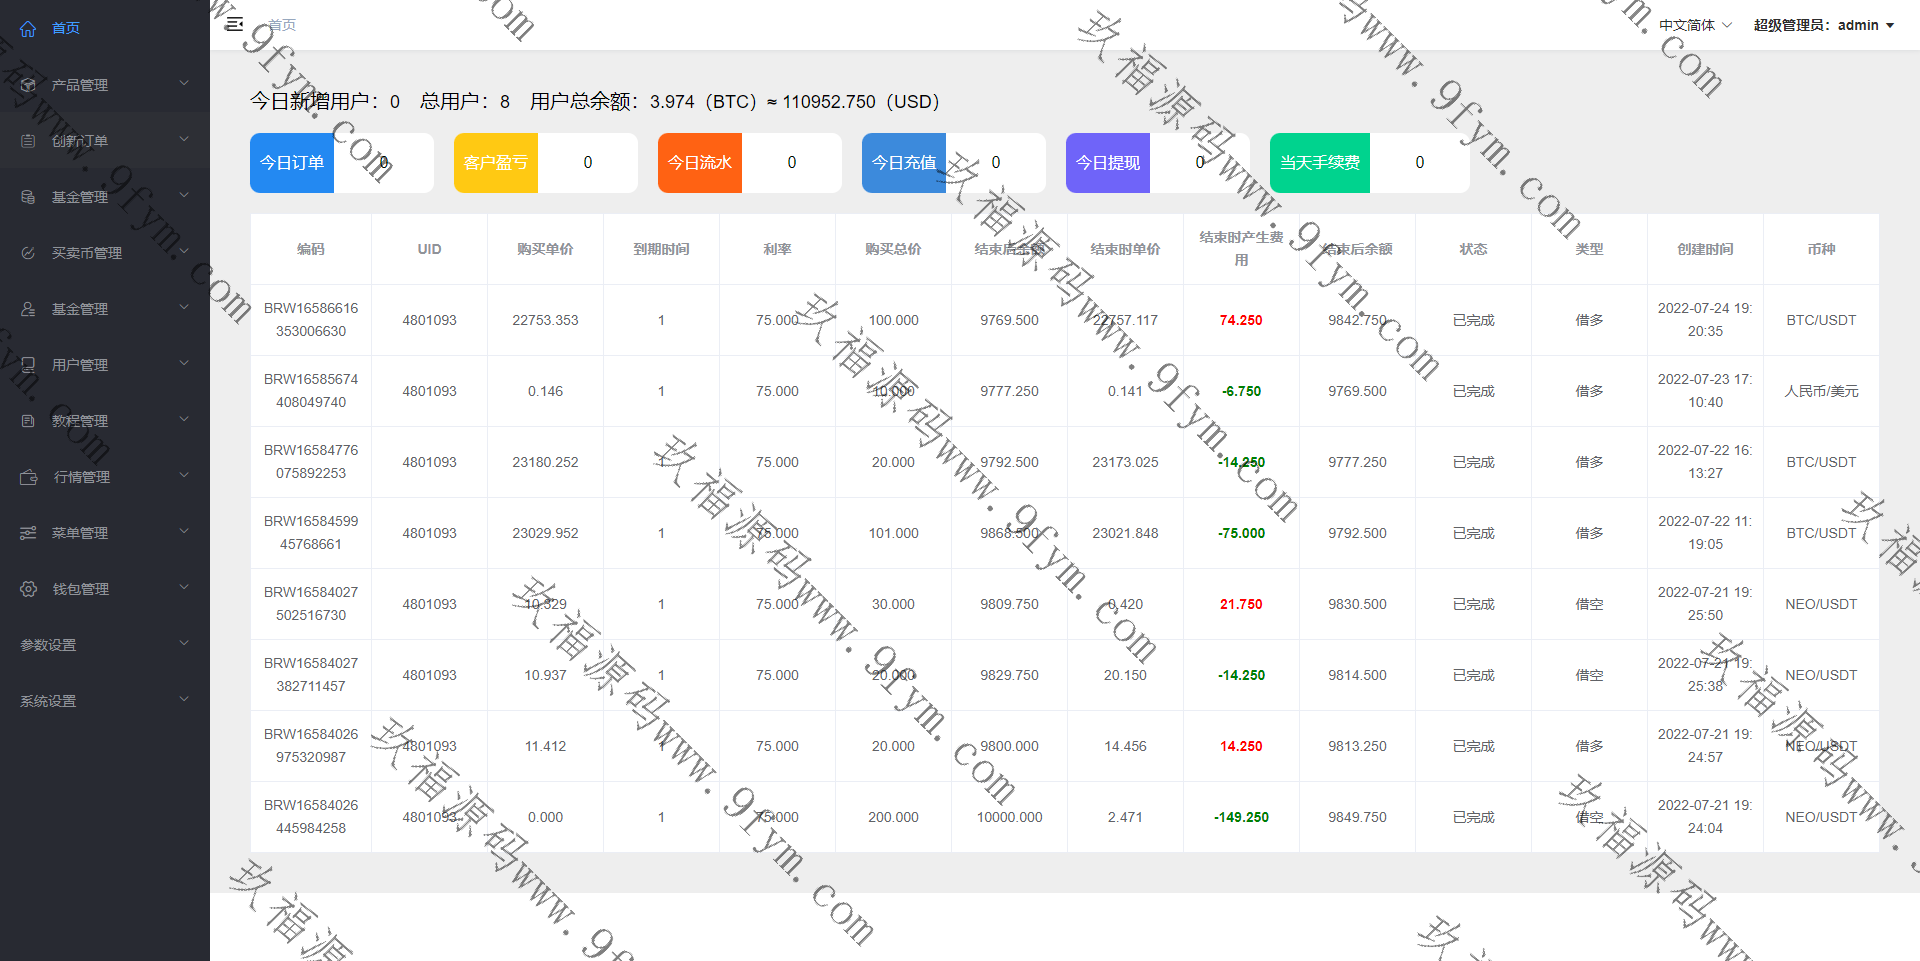Click the gear icon beside 钱包管理
1920x961 pixels.
pyautogui.click(x=28, y=589)
